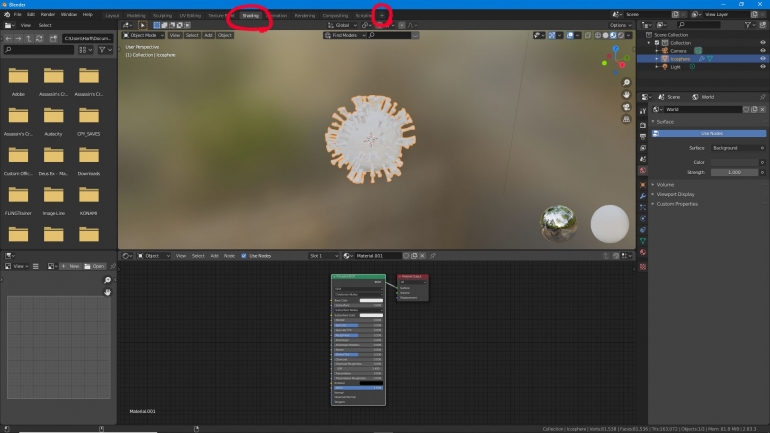770x433 pixels.
Task: Open the Render properties tab
Action: click(643, 125)
